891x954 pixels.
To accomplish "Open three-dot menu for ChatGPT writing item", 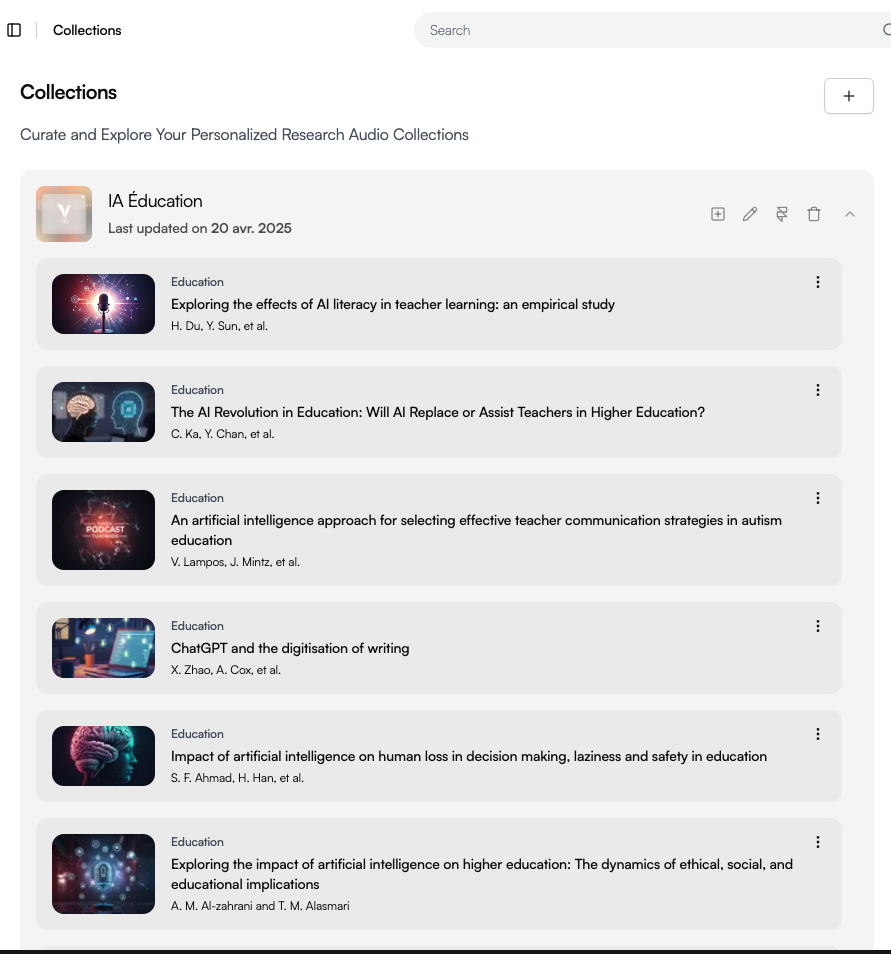I will 818,626.
